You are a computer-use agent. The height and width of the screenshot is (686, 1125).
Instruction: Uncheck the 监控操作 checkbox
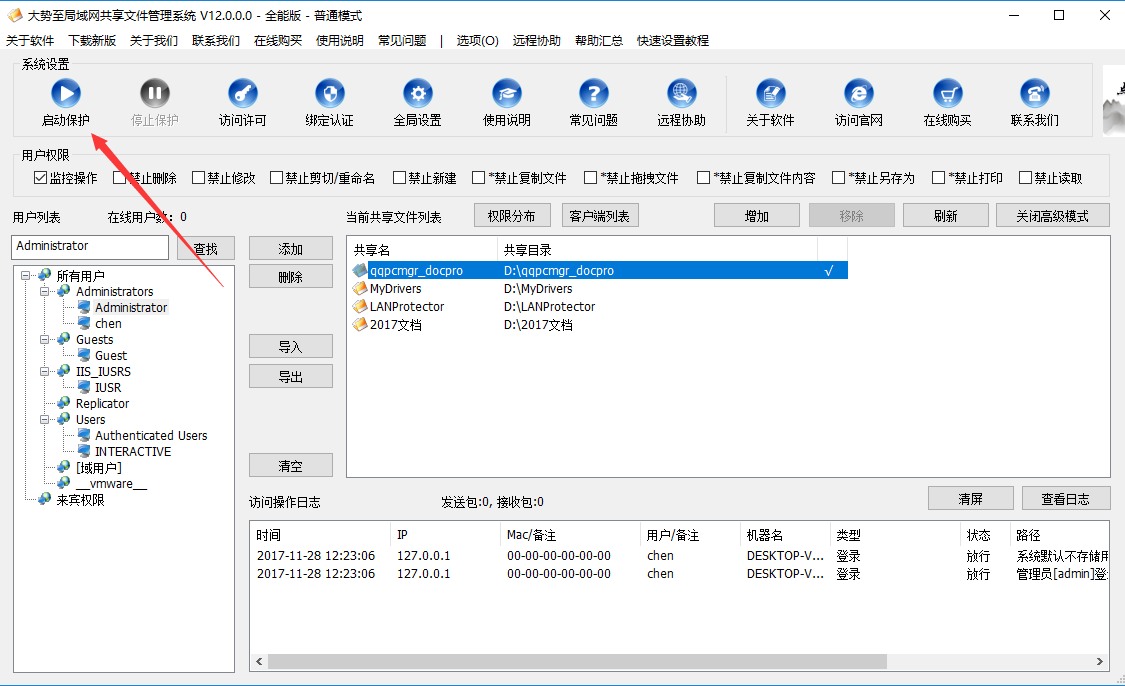pyautogui.click(x=41, y=178)
